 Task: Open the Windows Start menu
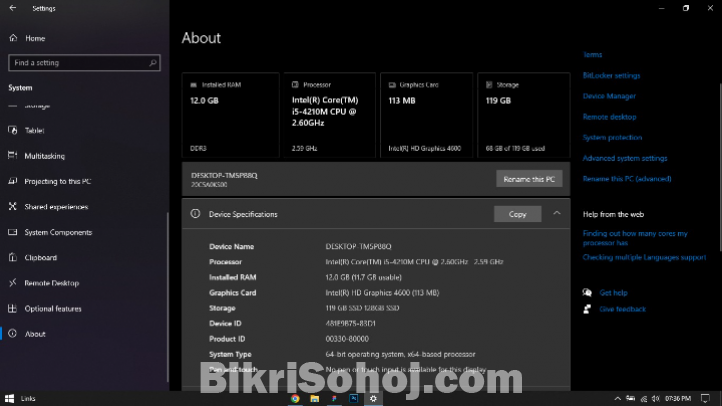9,399
